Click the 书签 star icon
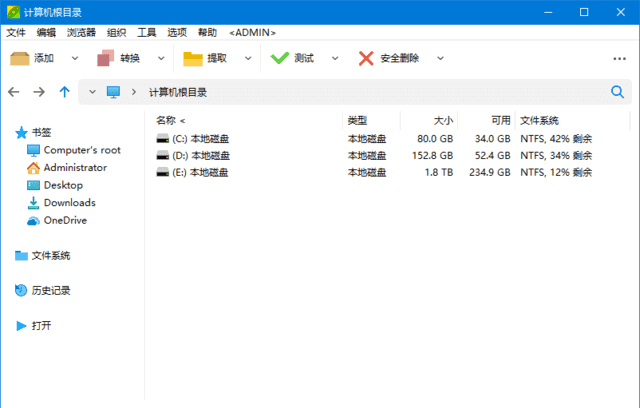 pos(21,133)
